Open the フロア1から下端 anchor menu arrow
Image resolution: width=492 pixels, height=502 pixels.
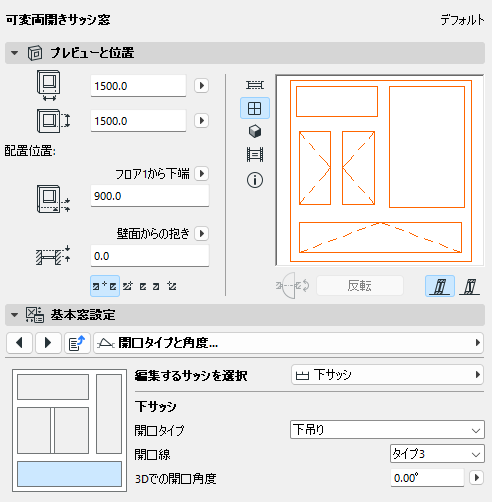coord(201,174)
